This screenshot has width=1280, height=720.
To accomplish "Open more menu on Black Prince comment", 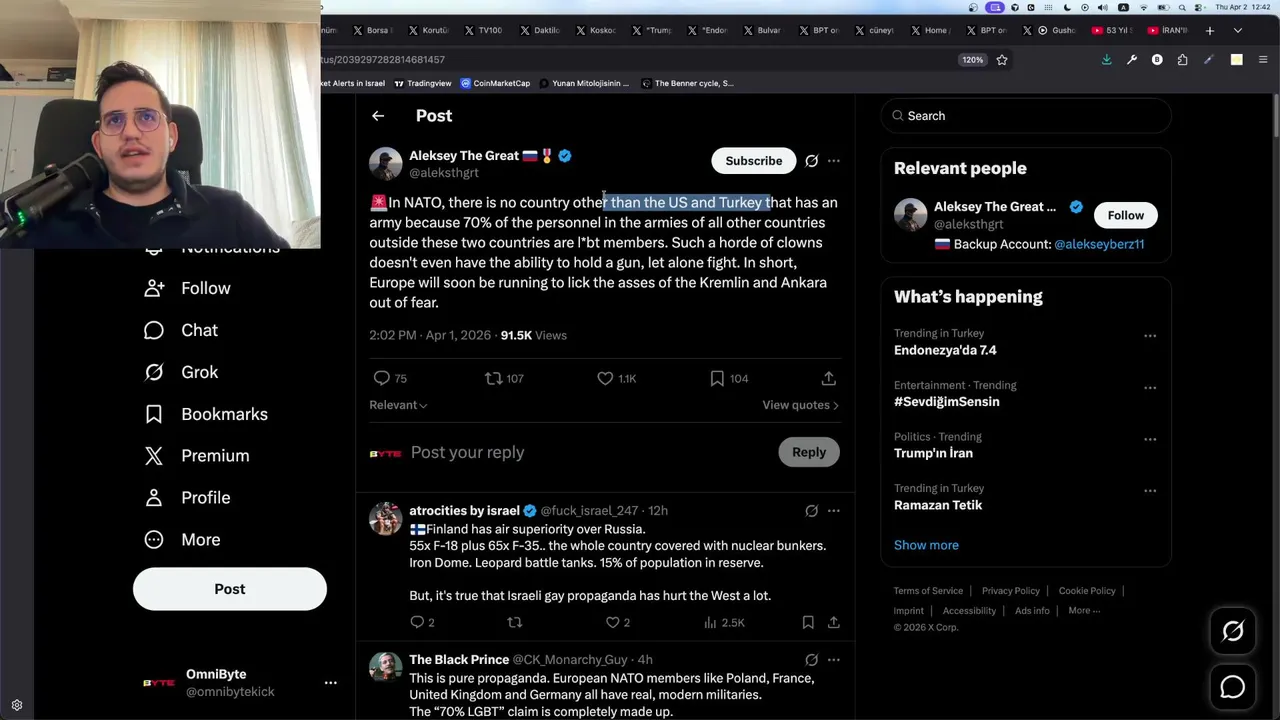I will coord(834,660).
